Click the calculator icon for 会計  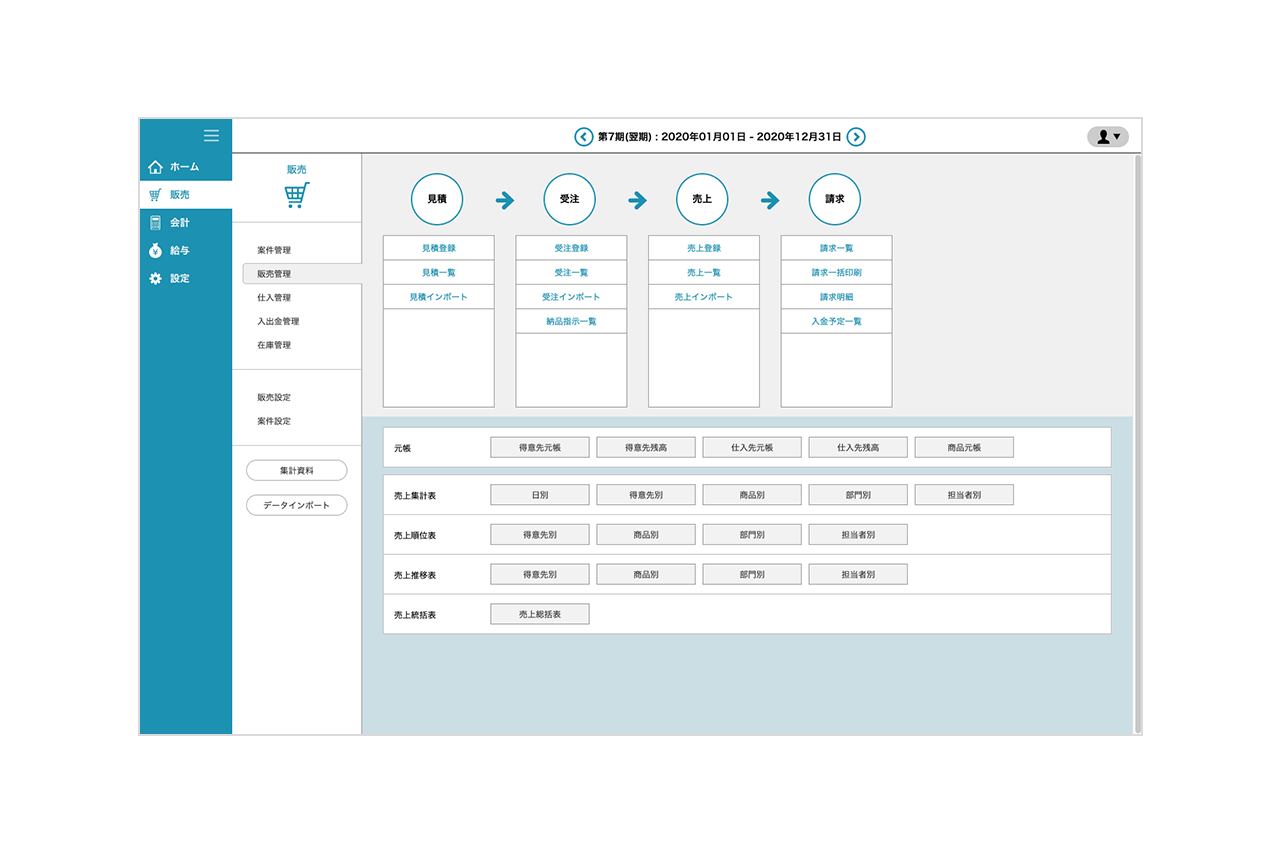click(155, 223)
